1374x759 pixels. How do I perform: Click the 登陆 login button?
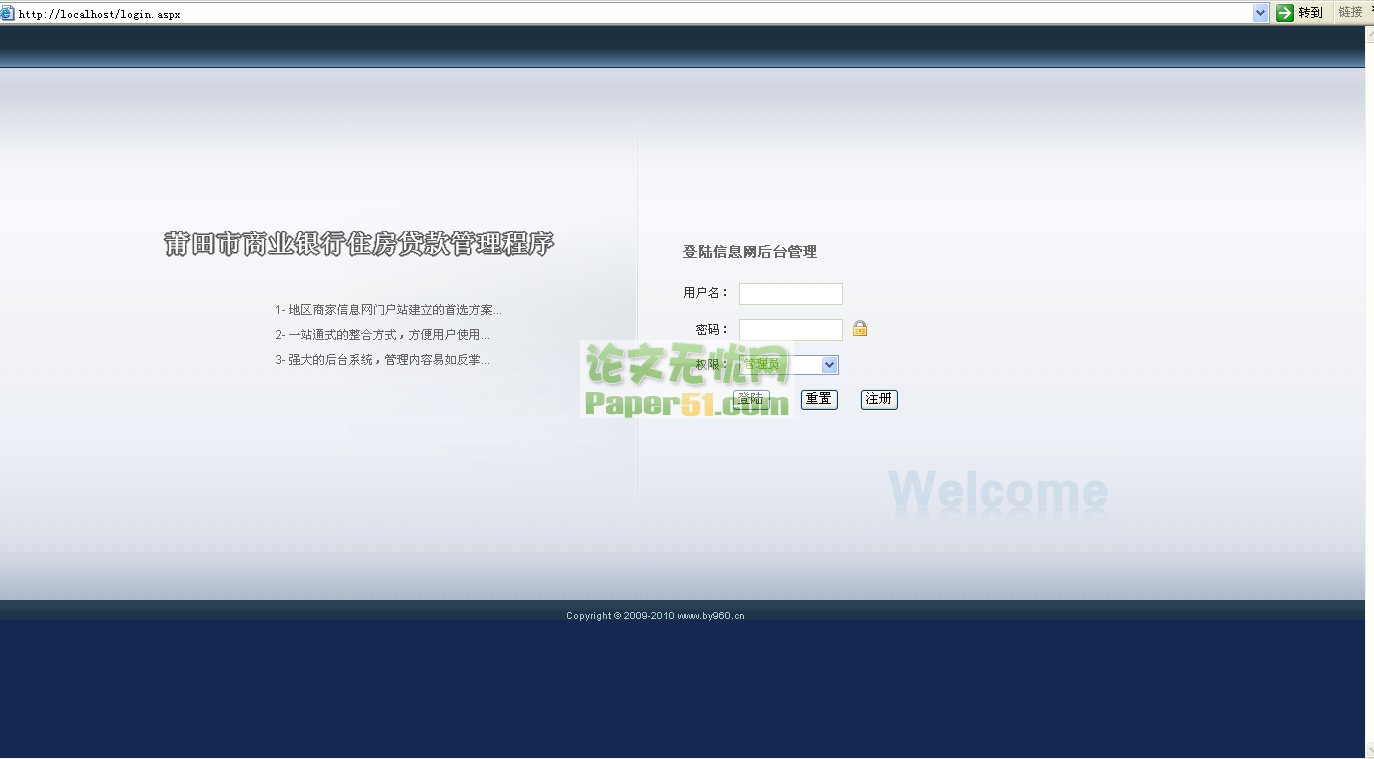point(751,400)
